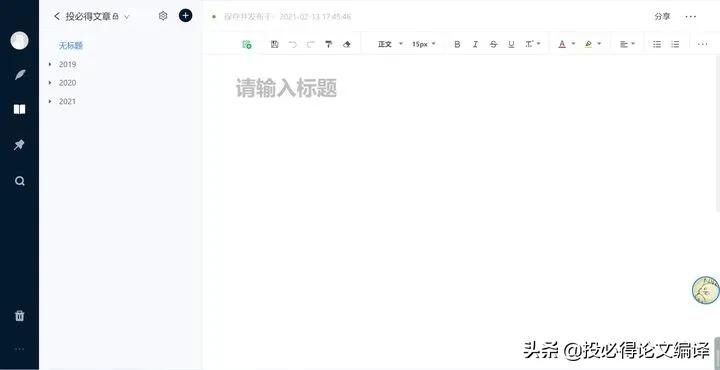Create new document with the plus button
The image size is (720, 370).
(x=186, y=16)
